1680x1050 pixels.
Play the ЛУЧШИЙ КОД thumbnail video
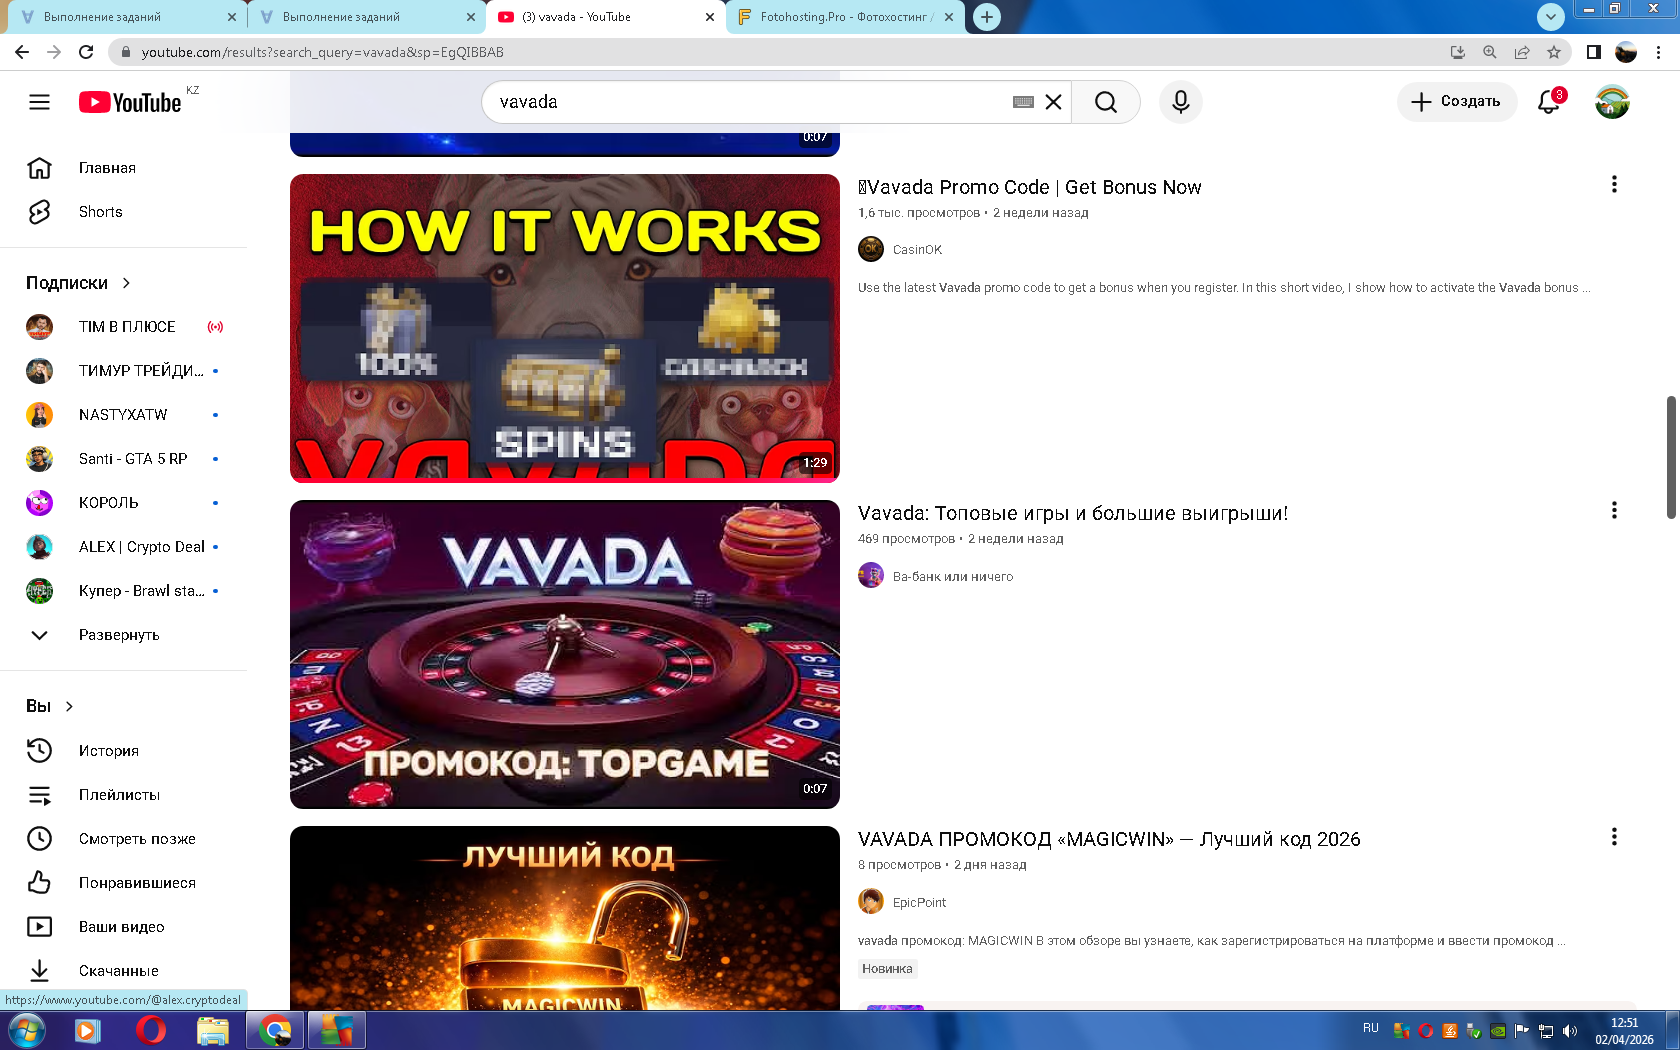pos(565,918)
